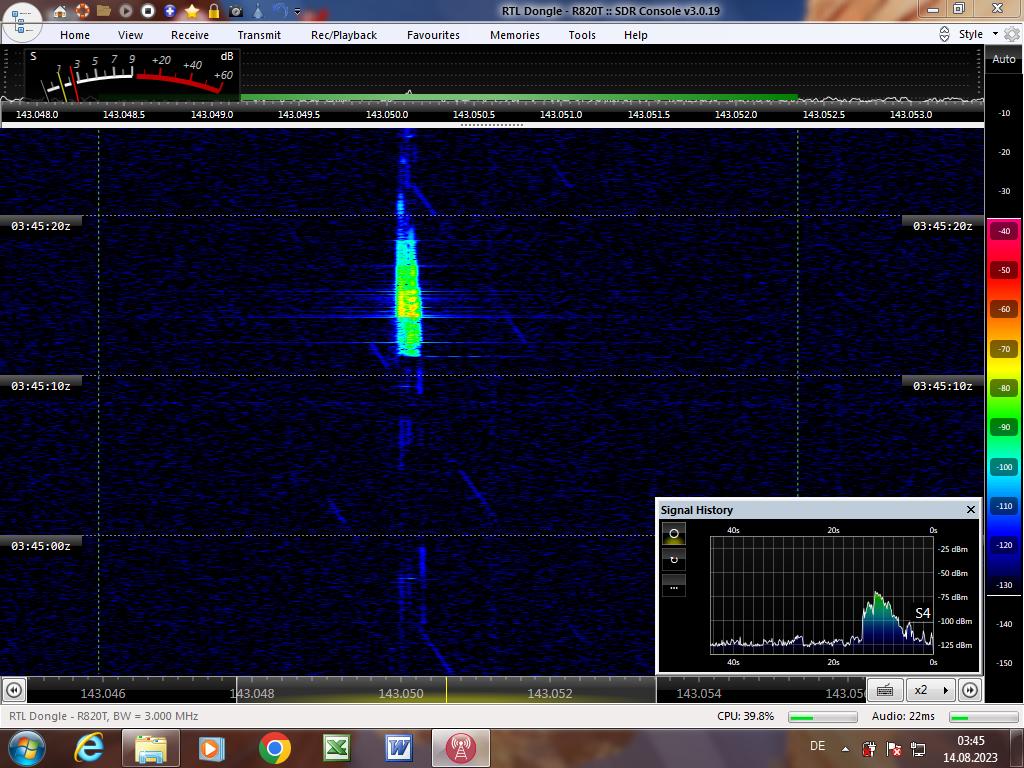The image size is (1024, 768).
Task: Open the Receive ribbon tab
Action: [x=190, y=35]
